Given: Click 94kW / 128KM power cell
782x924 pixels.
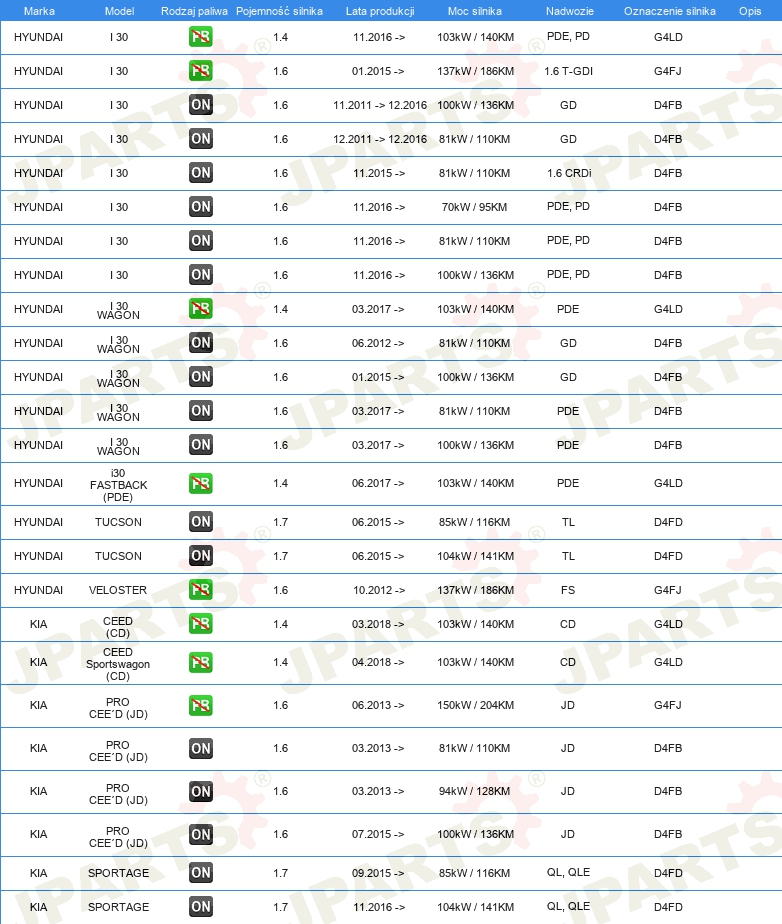Looking at the screenshot, I should point(474,791).
